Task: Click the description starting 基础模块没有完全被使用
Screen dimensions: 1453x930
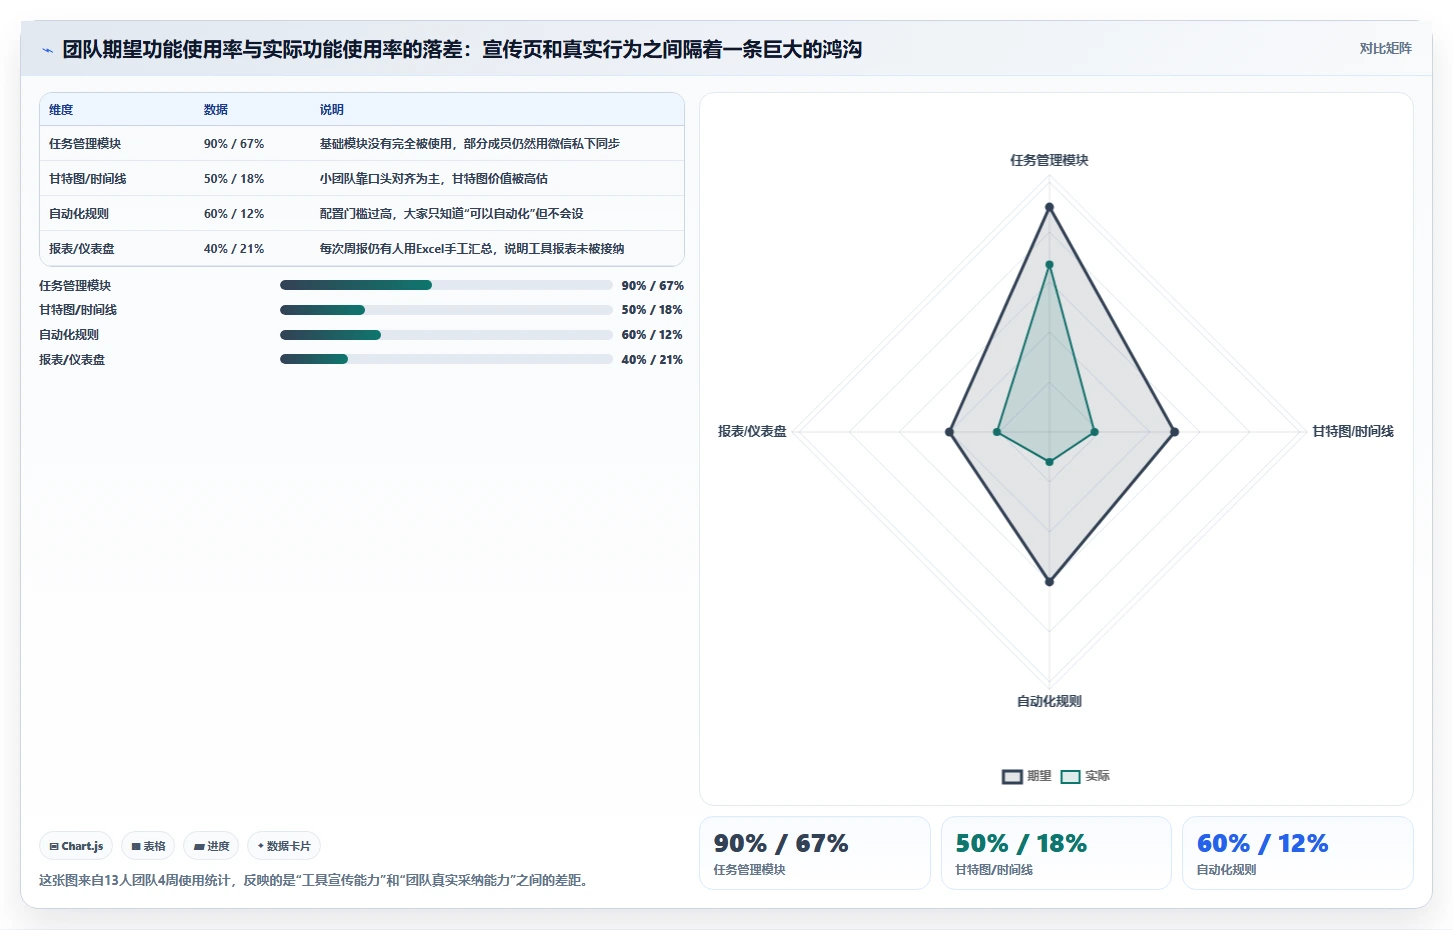Action: [x=470, y=144]
